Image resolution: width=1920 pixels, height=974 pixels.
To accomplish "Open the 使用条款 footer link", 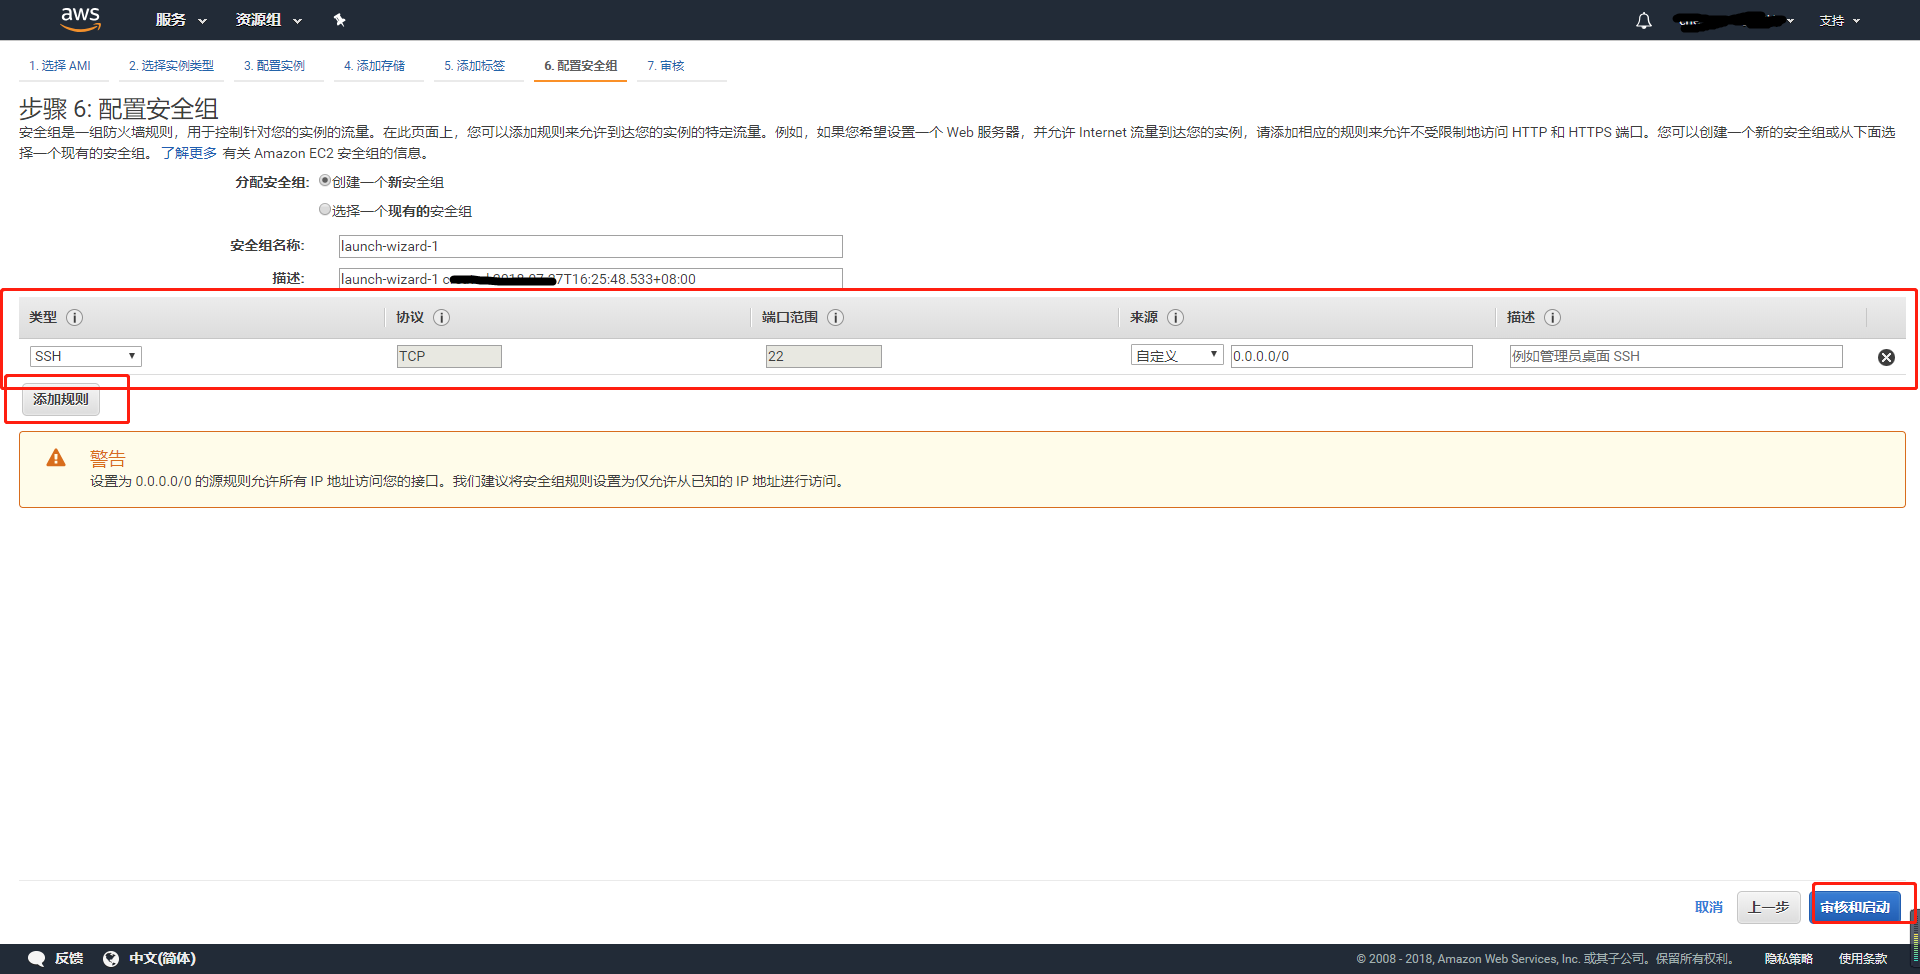I will pyautogui.click(x=1862, y=958).
